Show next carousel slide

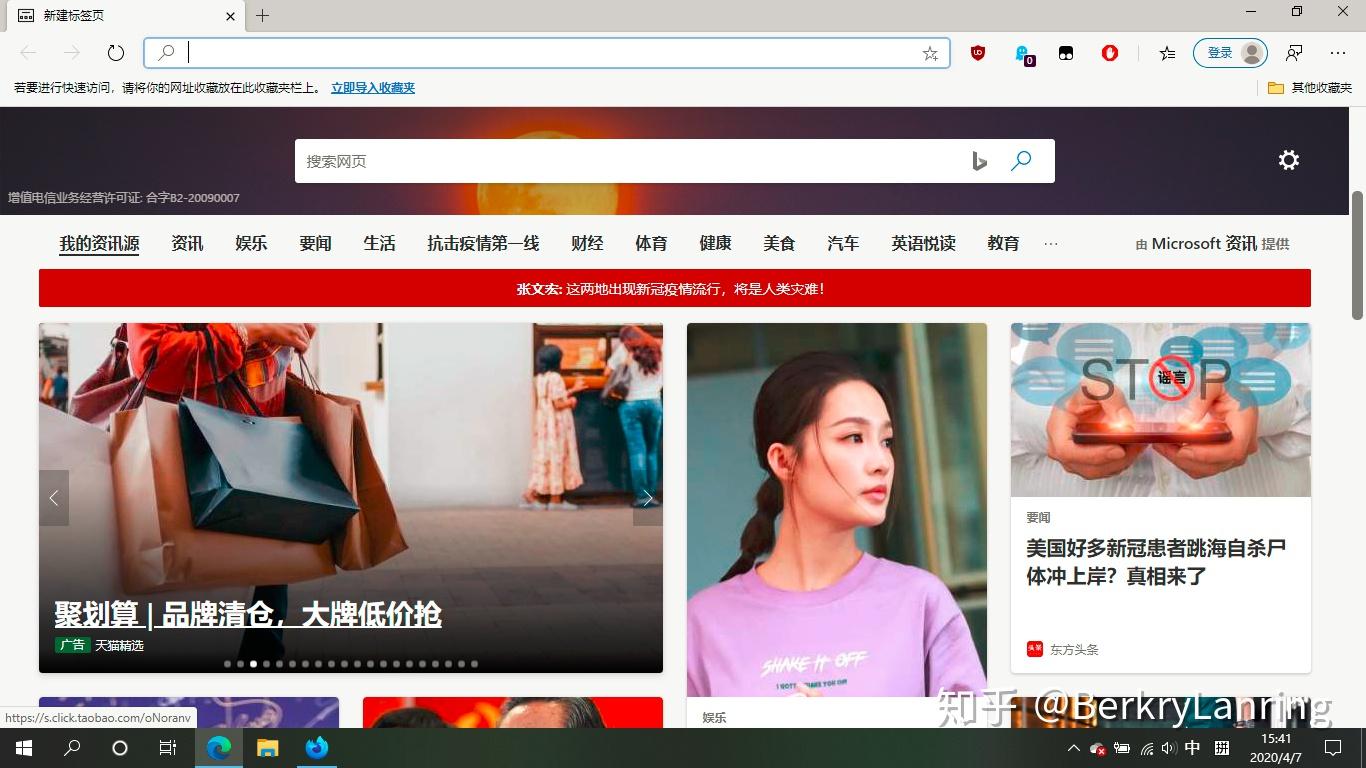pos(648,497)
